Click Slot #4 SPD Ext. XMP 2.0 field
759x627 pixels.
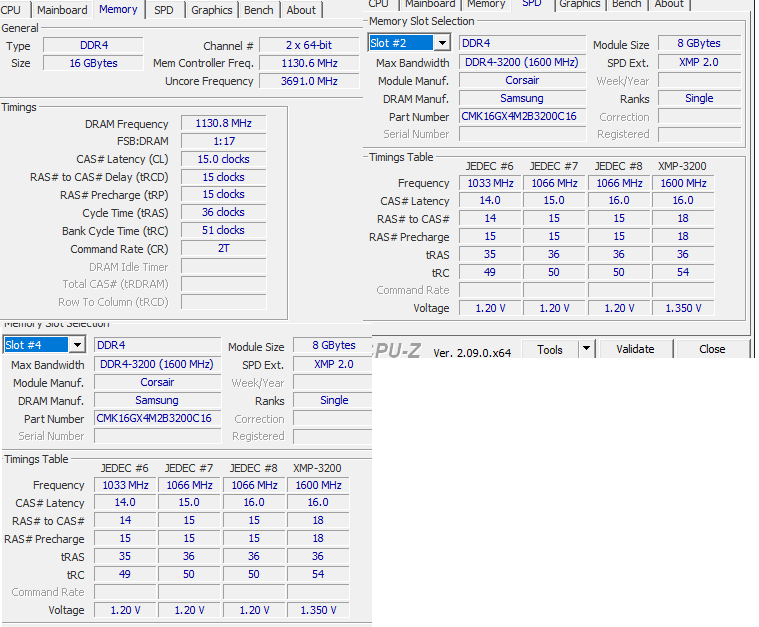pyautogui.click(x=333, y=365)
